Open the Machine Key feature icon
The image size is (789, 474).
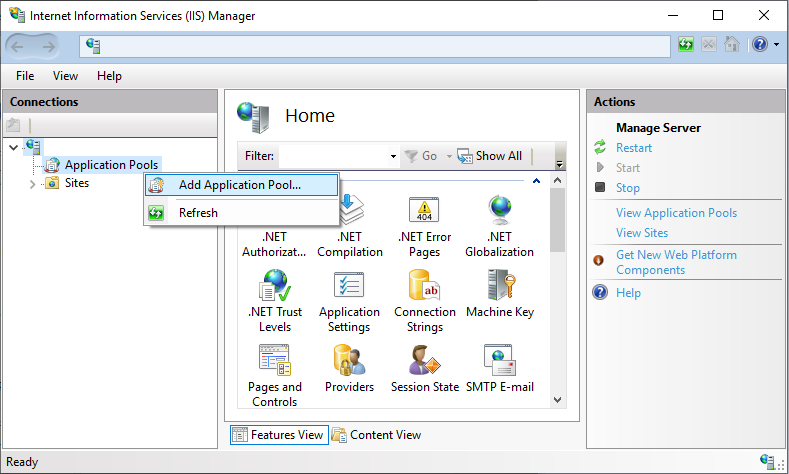tap(499, 286)
